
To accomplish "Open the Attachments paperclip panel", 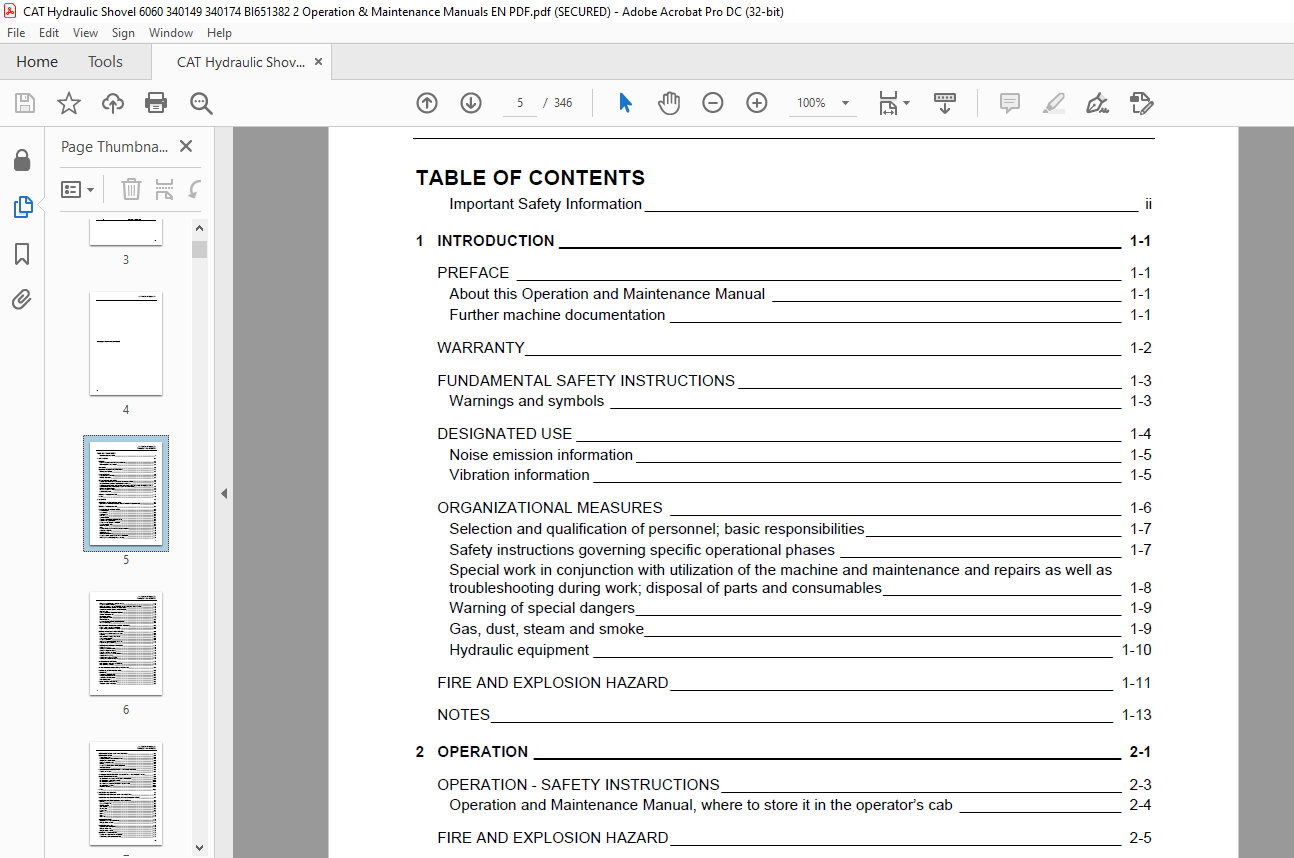I will [x=22, y=300].
